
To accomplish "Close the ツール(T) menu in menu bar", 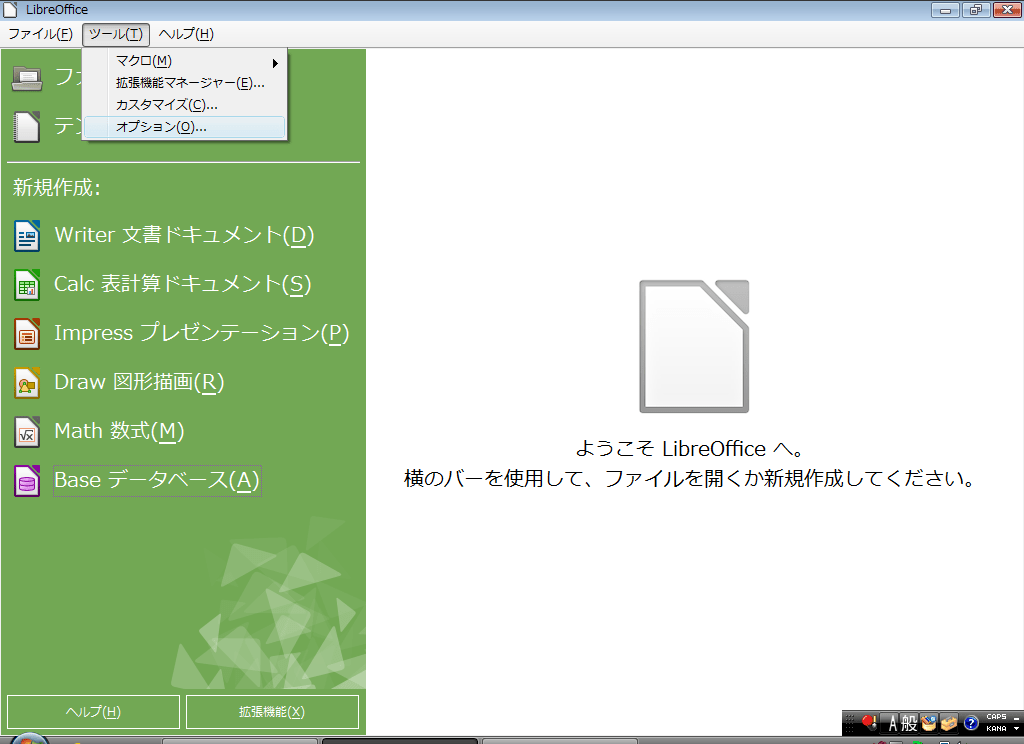I will pyautogui.click(x=116, y=34).
